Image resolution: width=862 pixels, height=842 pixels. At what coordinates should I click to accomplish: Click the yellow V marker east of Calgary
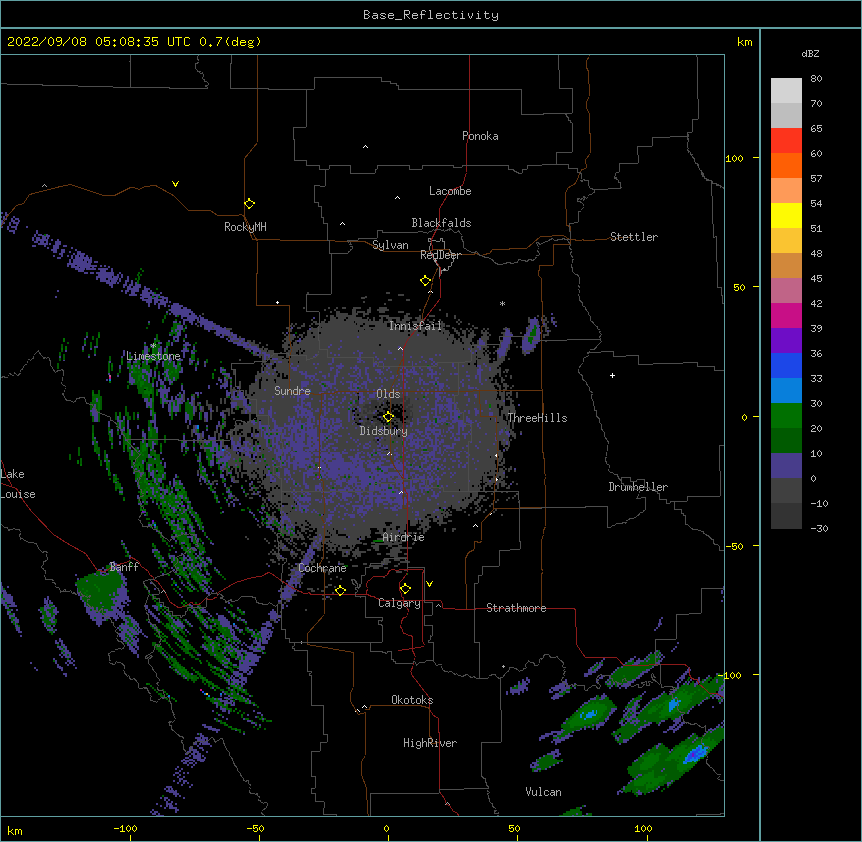pyautogui.click(x=429, y=584)
